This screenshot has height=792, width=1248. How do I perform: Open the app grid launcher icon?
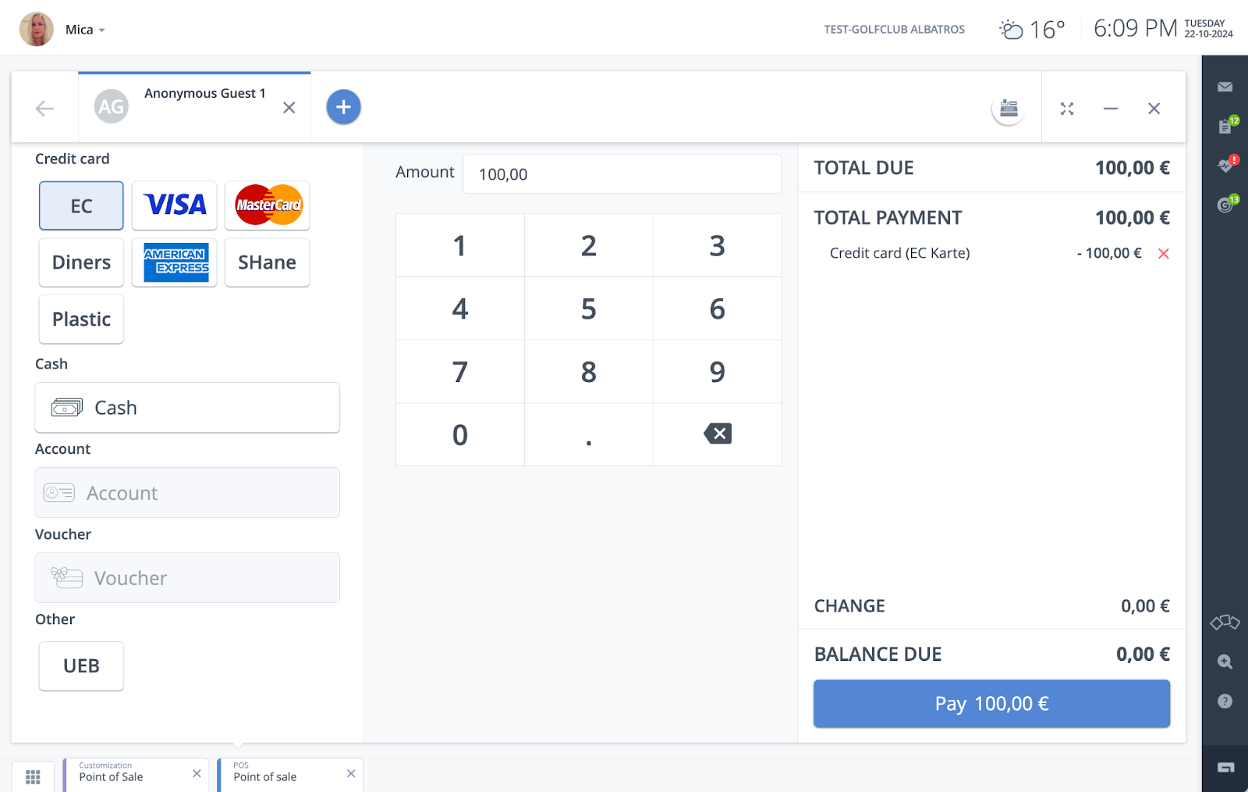click(x=33, y=776)
